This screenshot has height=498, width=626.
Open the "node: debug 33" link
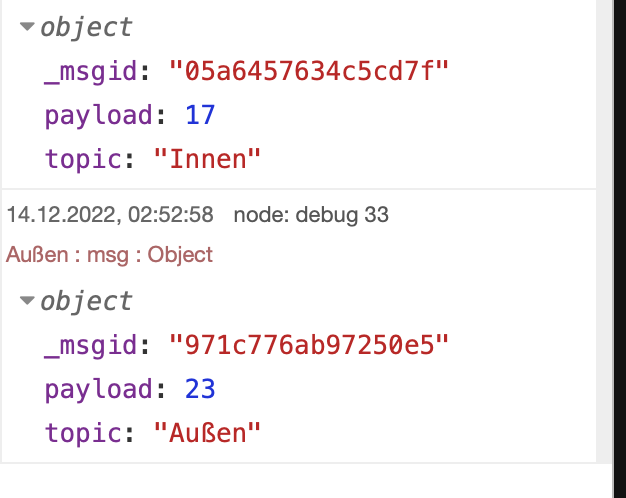tap(311, 214)
